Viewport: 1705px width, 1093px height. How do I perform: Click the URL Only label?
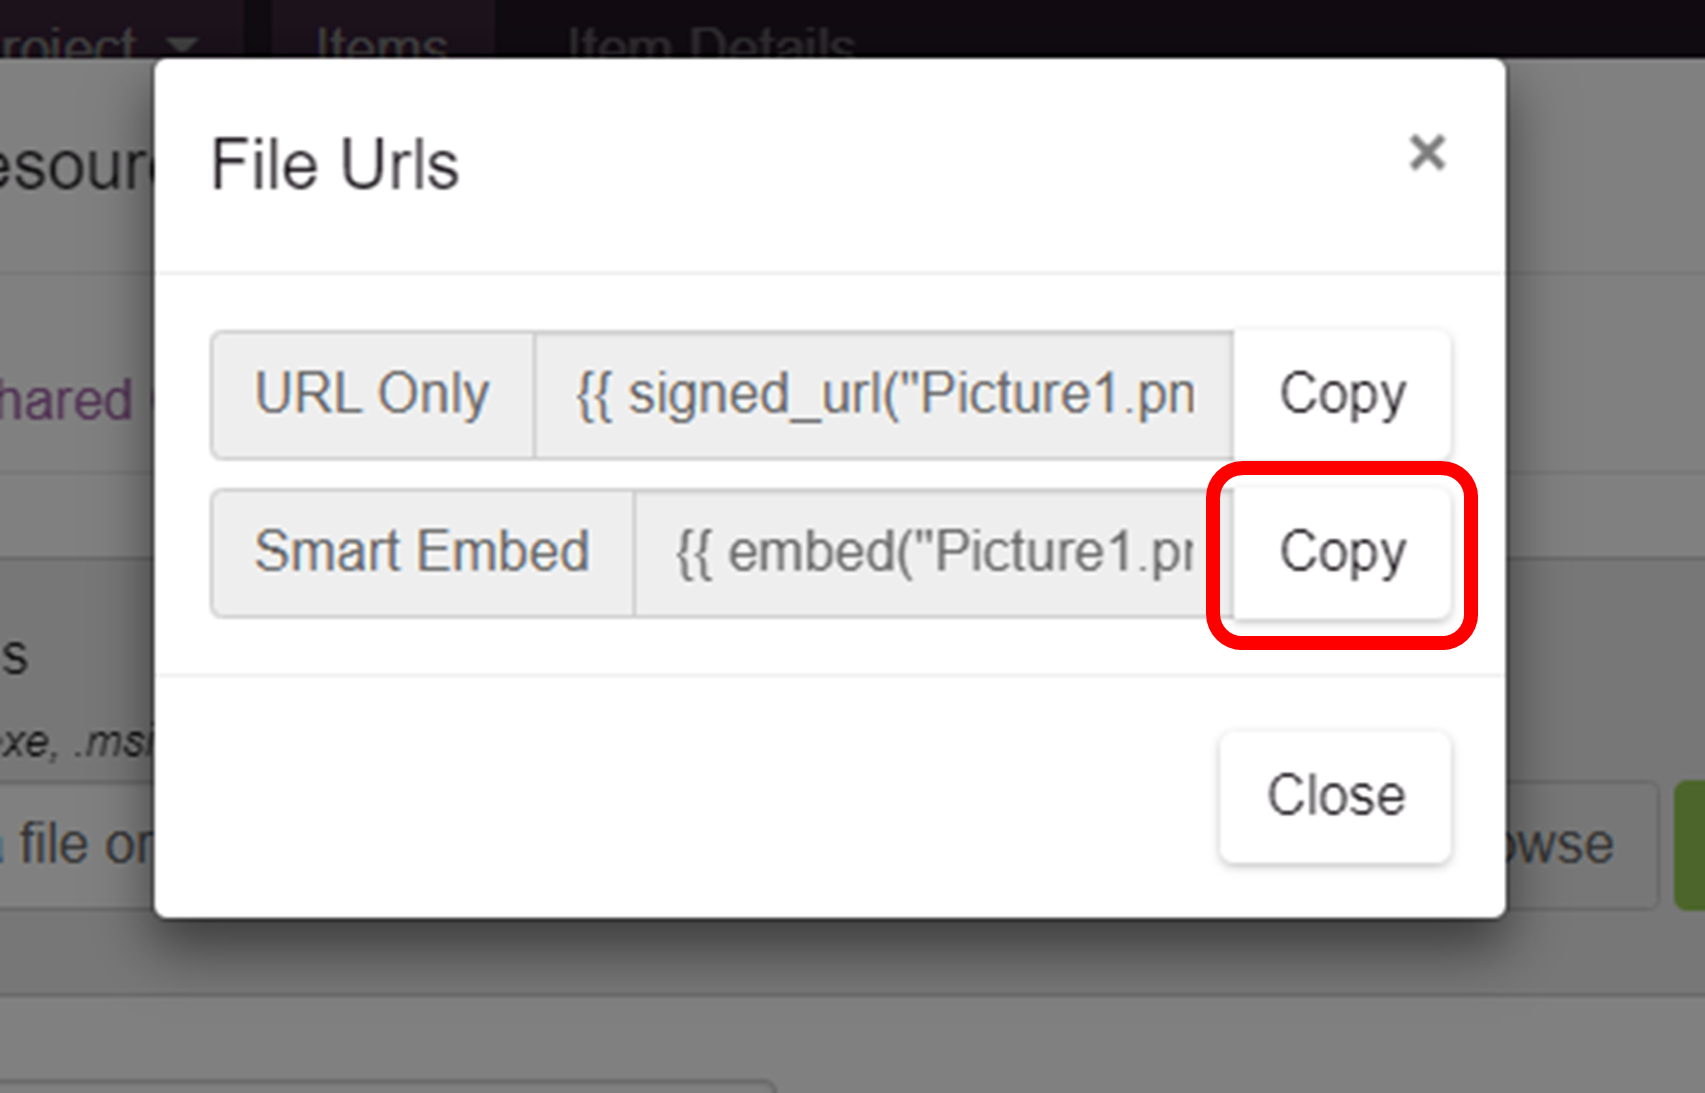(x=372, y=394)
